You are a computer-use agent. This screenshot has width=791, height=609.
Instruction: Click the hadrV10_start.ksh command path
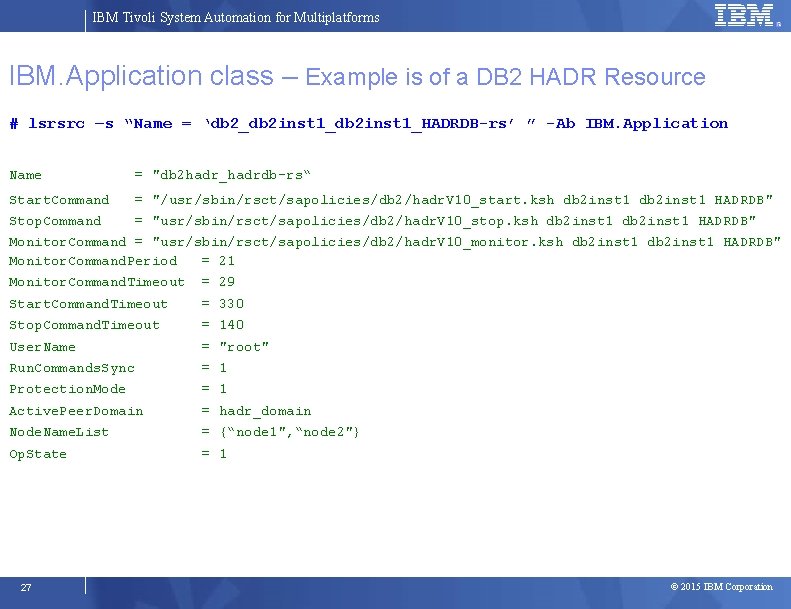[463, 200]
